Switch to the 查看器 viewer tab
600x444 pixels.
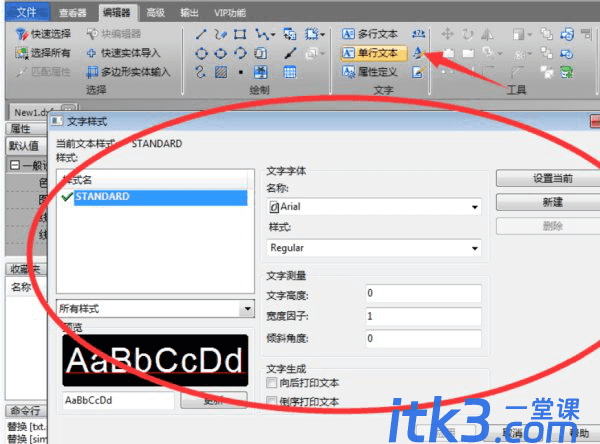[73, 13]
